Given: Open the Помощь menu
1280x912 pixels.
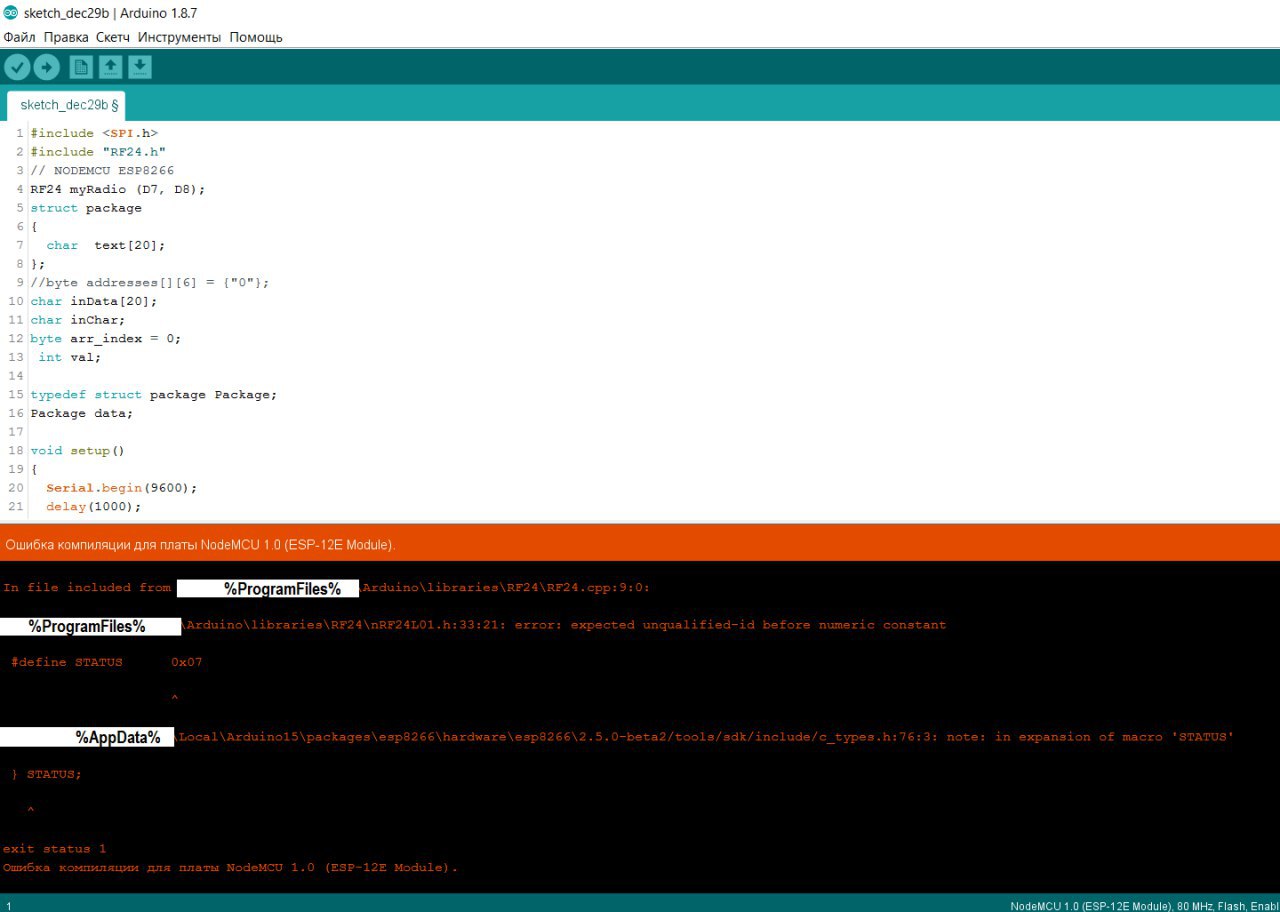Looking at the screenshot, I should 256,37.
